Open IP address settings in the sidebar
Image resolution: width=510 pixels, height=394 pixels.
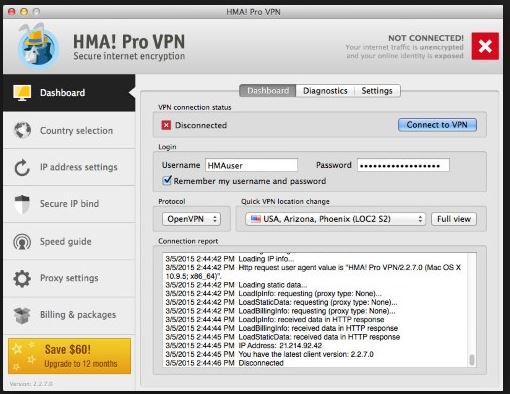(69, 167)
